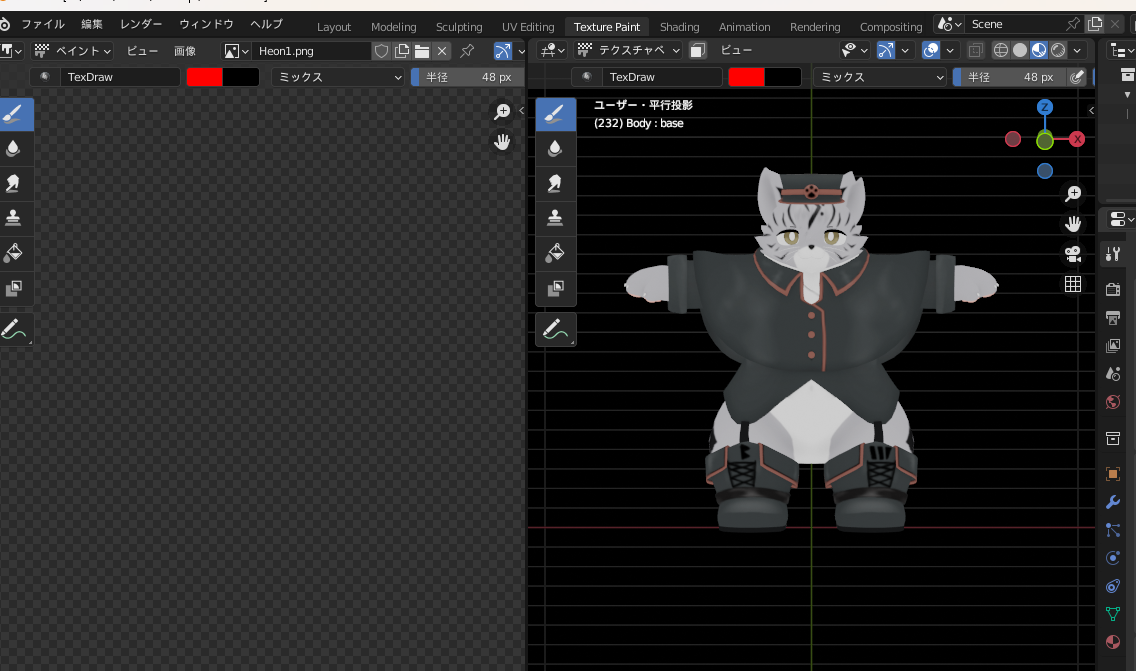The width and height of the screenshot is (1136, 671).
Task: Select the Annotate tool in the 3D viewport
Action: tap(556, 330)
